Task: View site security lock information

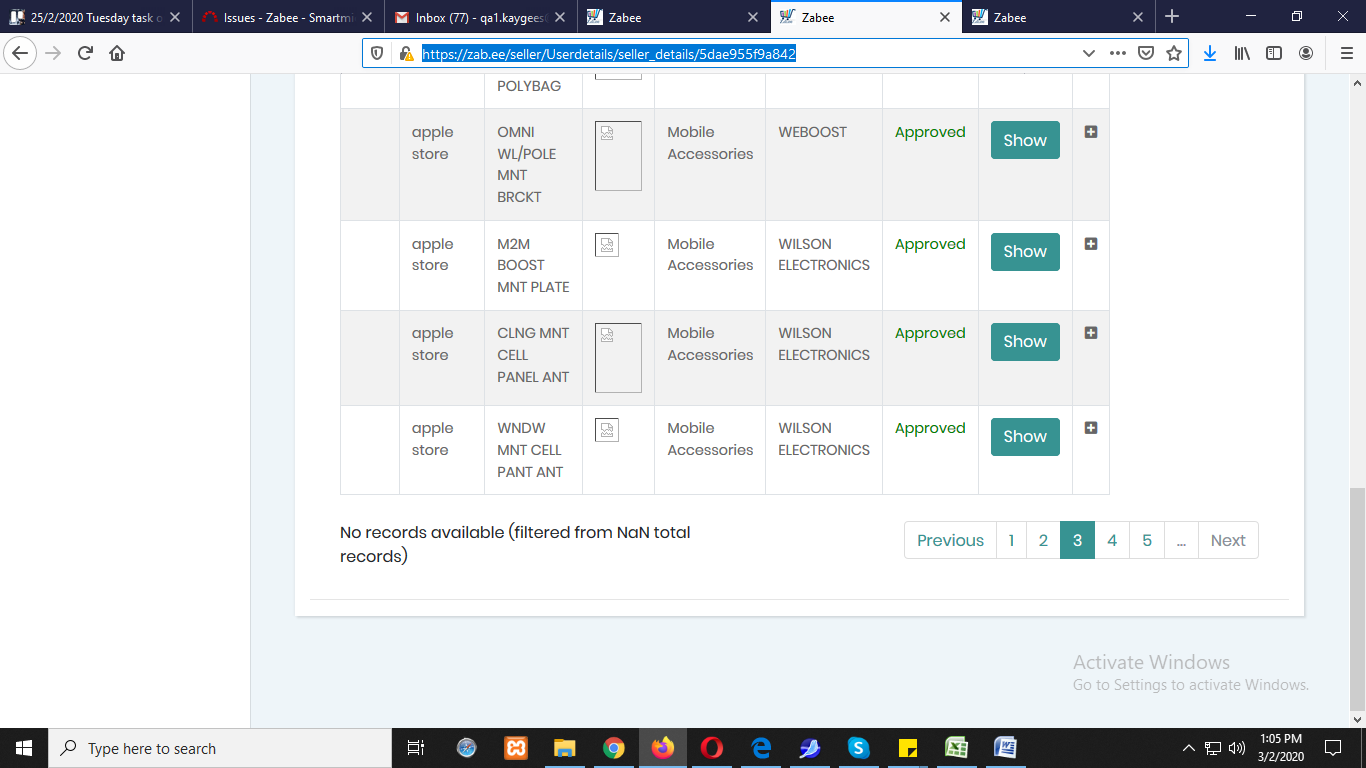Action: [405, 54]
